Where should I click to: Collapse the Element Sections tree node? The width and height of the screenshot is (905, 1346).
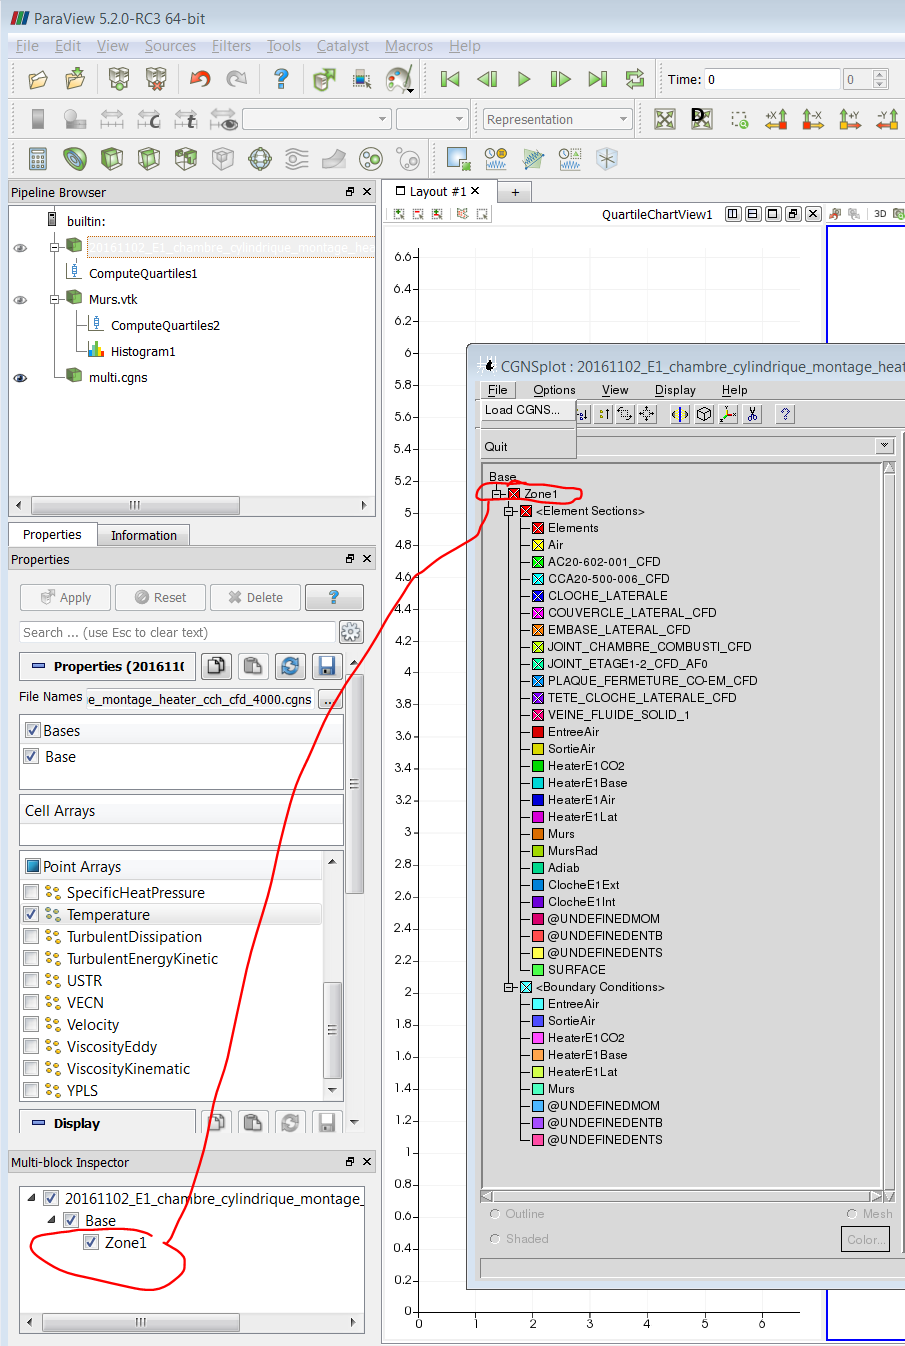click(x=509, y=511)
